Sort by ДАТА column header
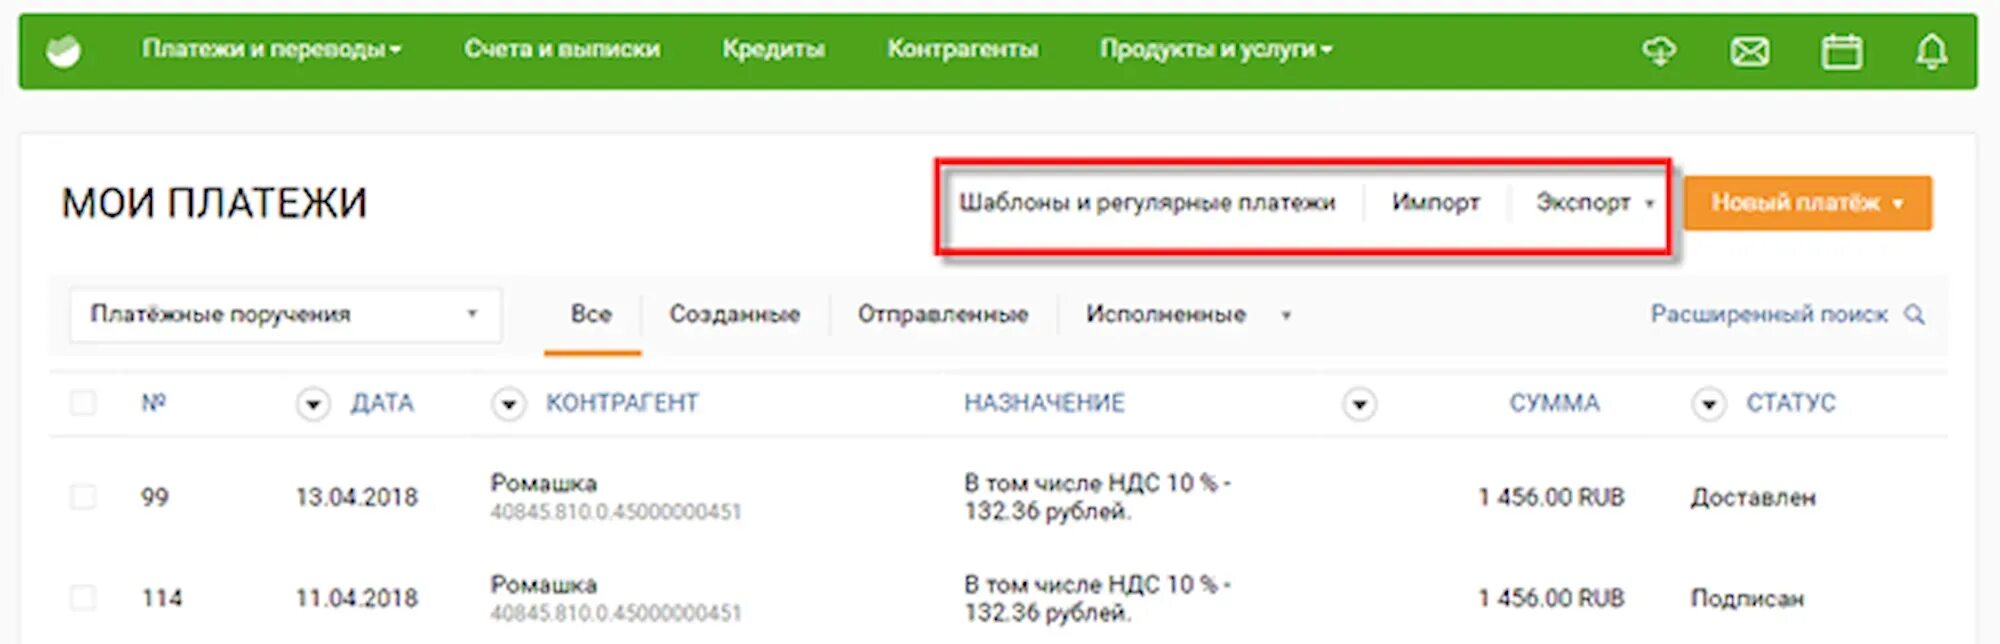The image size is (2000, 644). click(382, 403)
